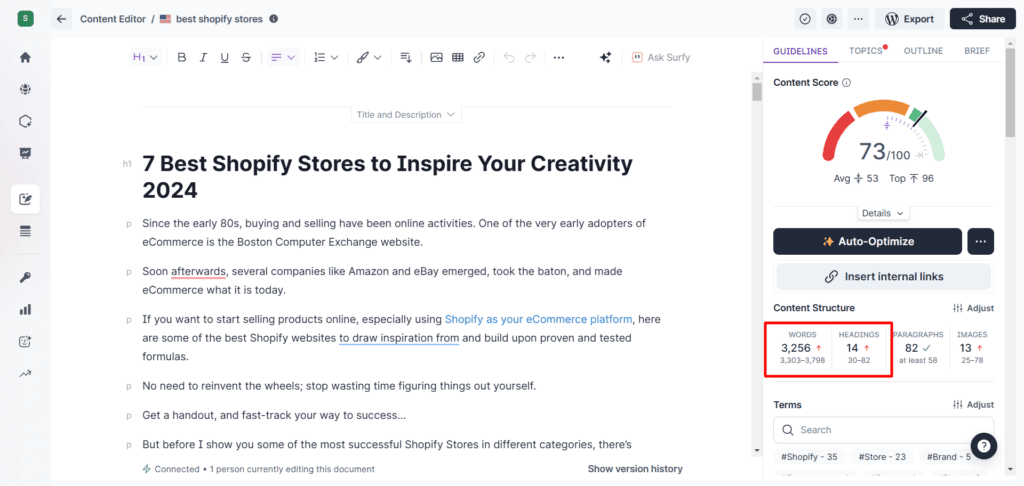Open the help question mark bubble
This screenshot has height=486, width=1024.
984,446
